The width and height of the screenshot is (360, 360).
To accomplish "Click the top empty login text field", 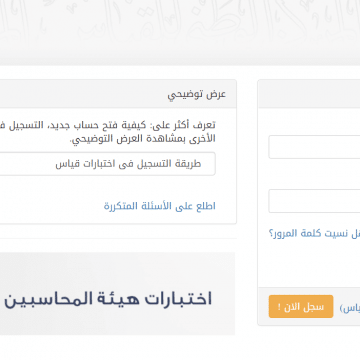I will 314,147.
